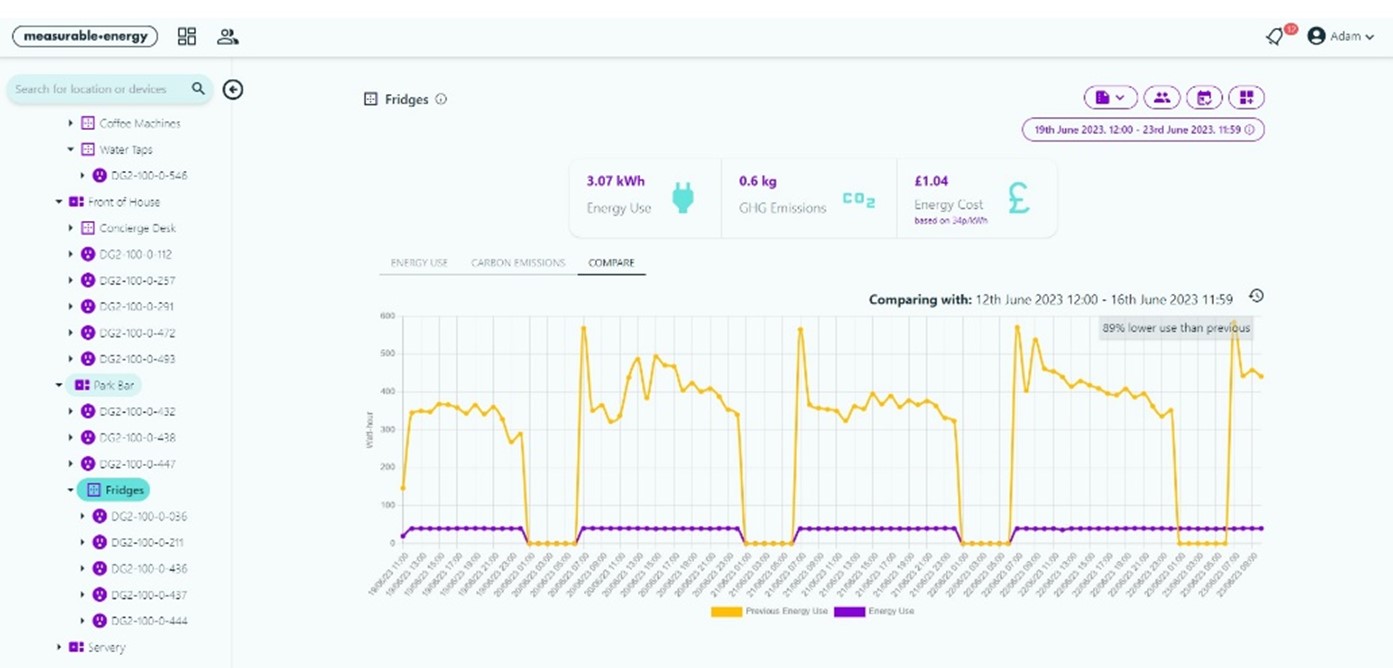Open the date range 19th June – 23rd June selector
Screen dimensions: 1393x668
(x=1143, y=129)
